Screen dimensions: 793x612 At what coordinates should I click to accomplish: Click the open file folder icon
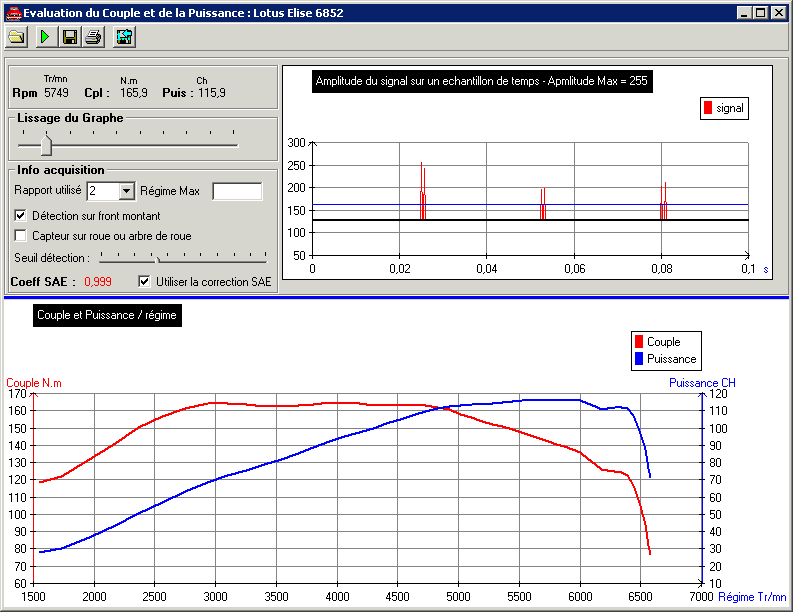point(17,37)
